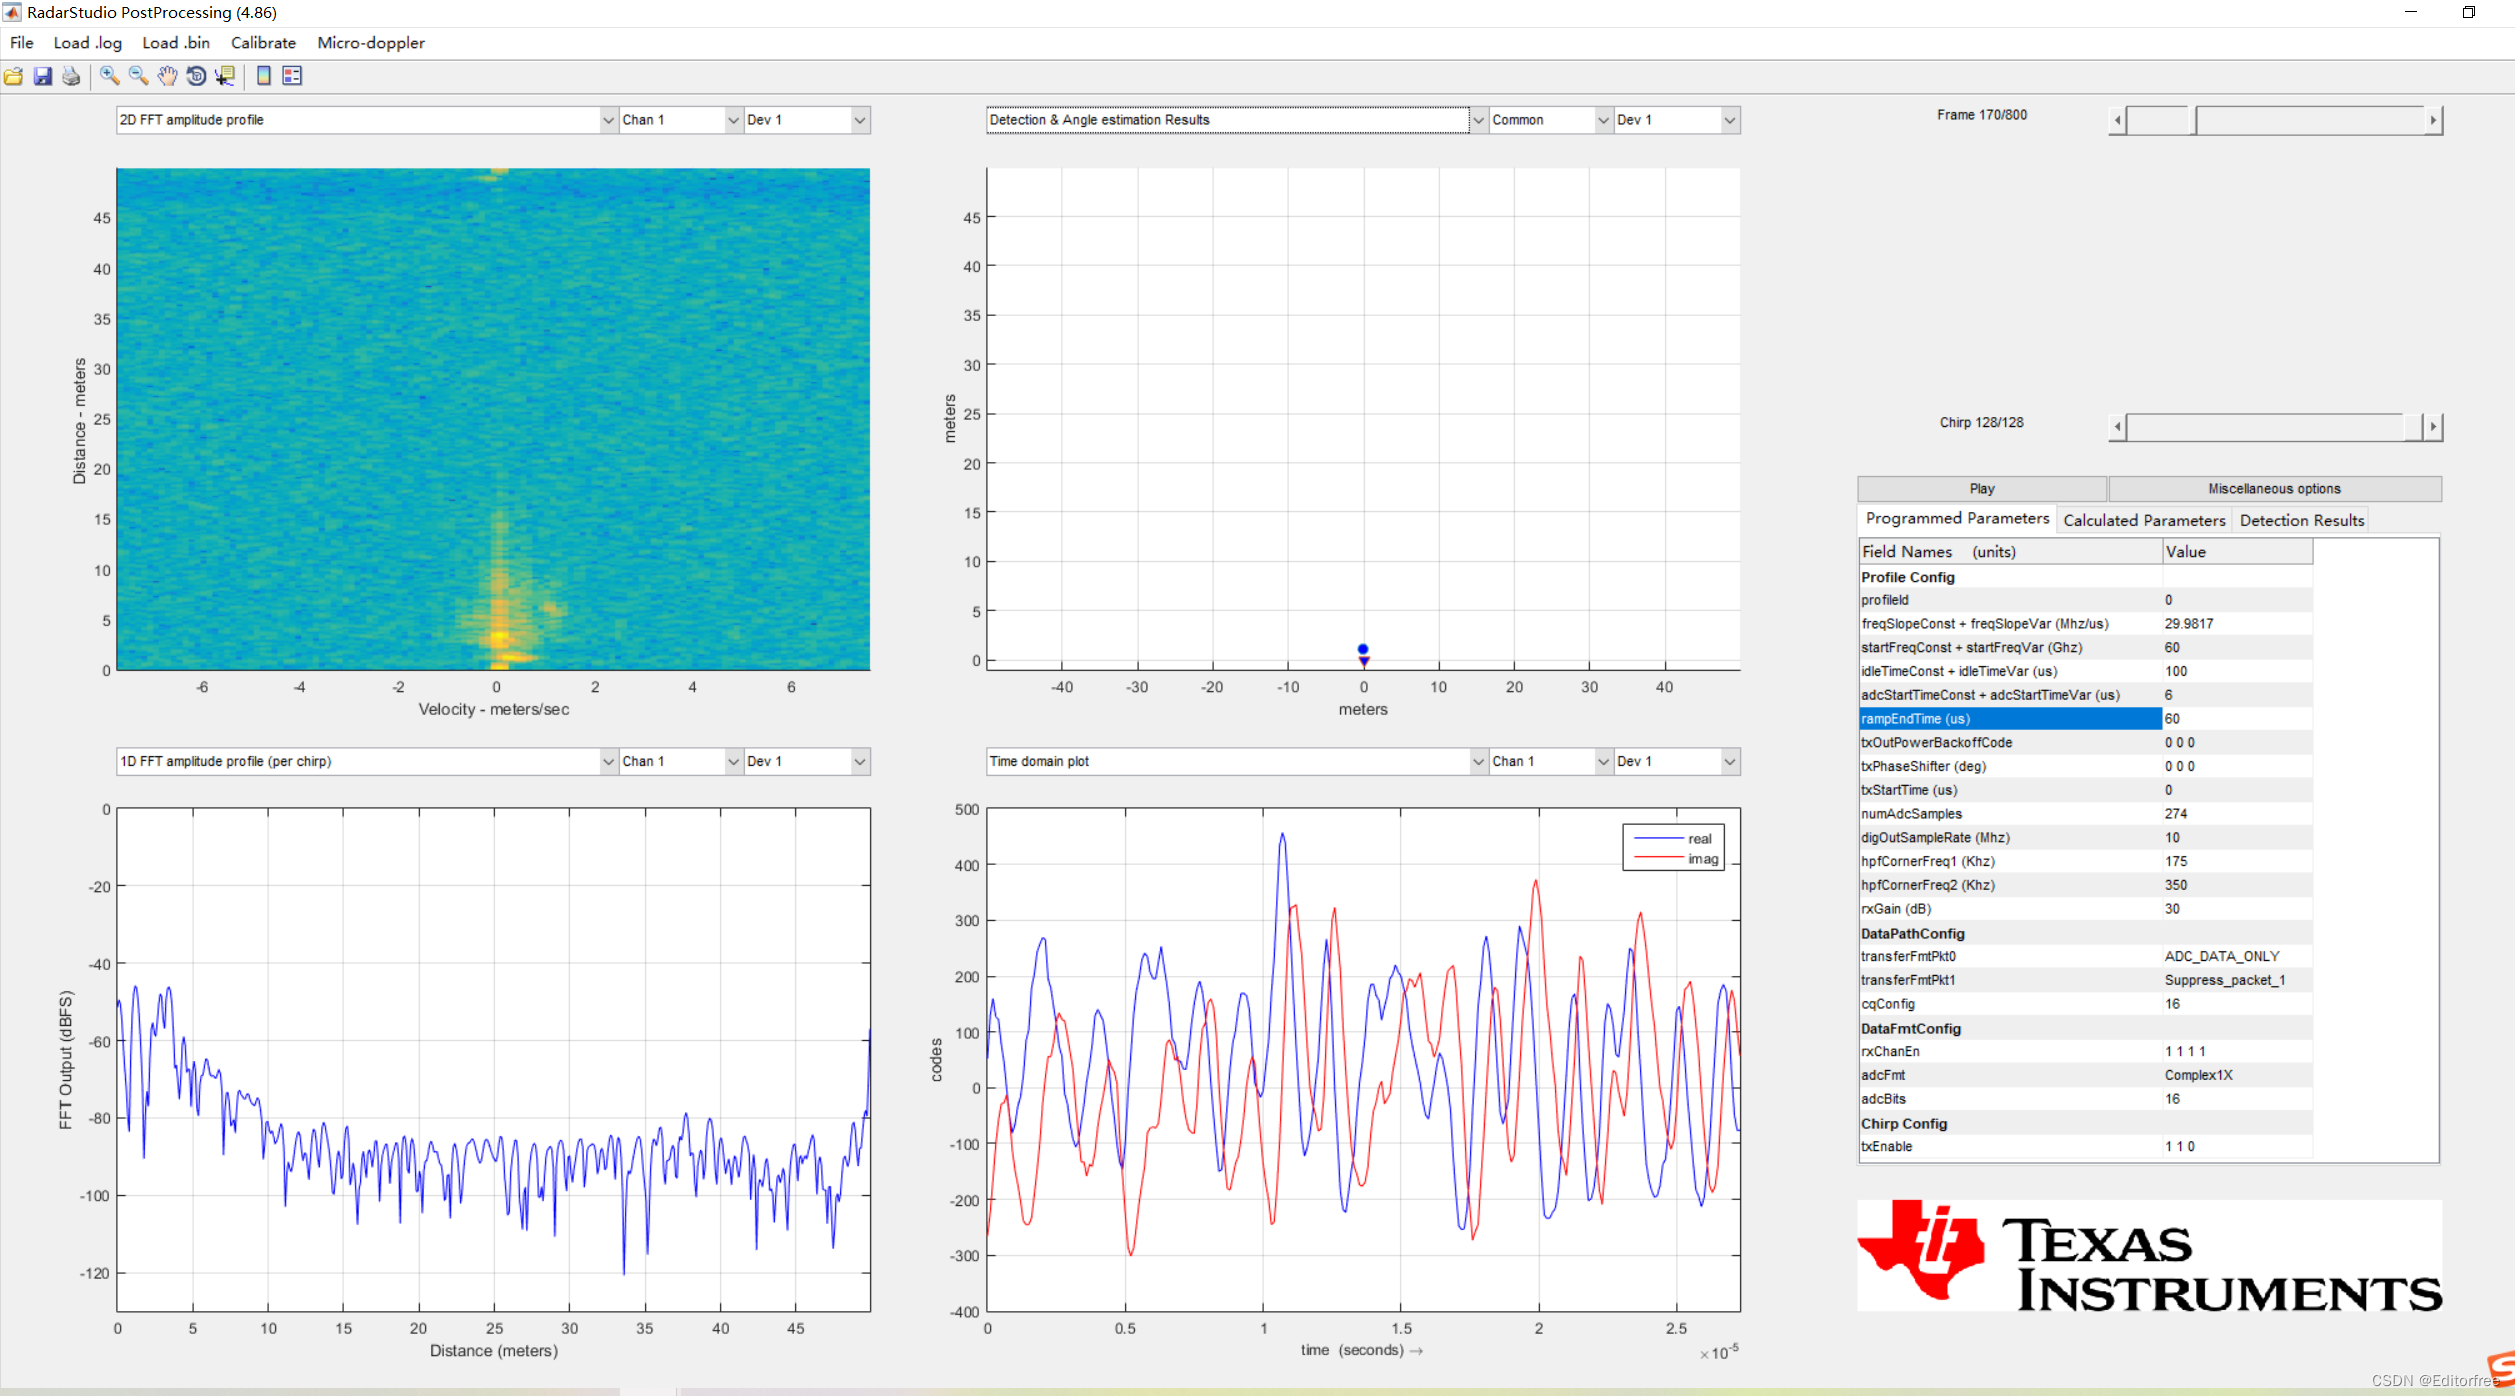This screenshot has height=1396, width=2515.
Task: Switch to the Calculated Parameters tab
Action: (x=2144, y=520)
